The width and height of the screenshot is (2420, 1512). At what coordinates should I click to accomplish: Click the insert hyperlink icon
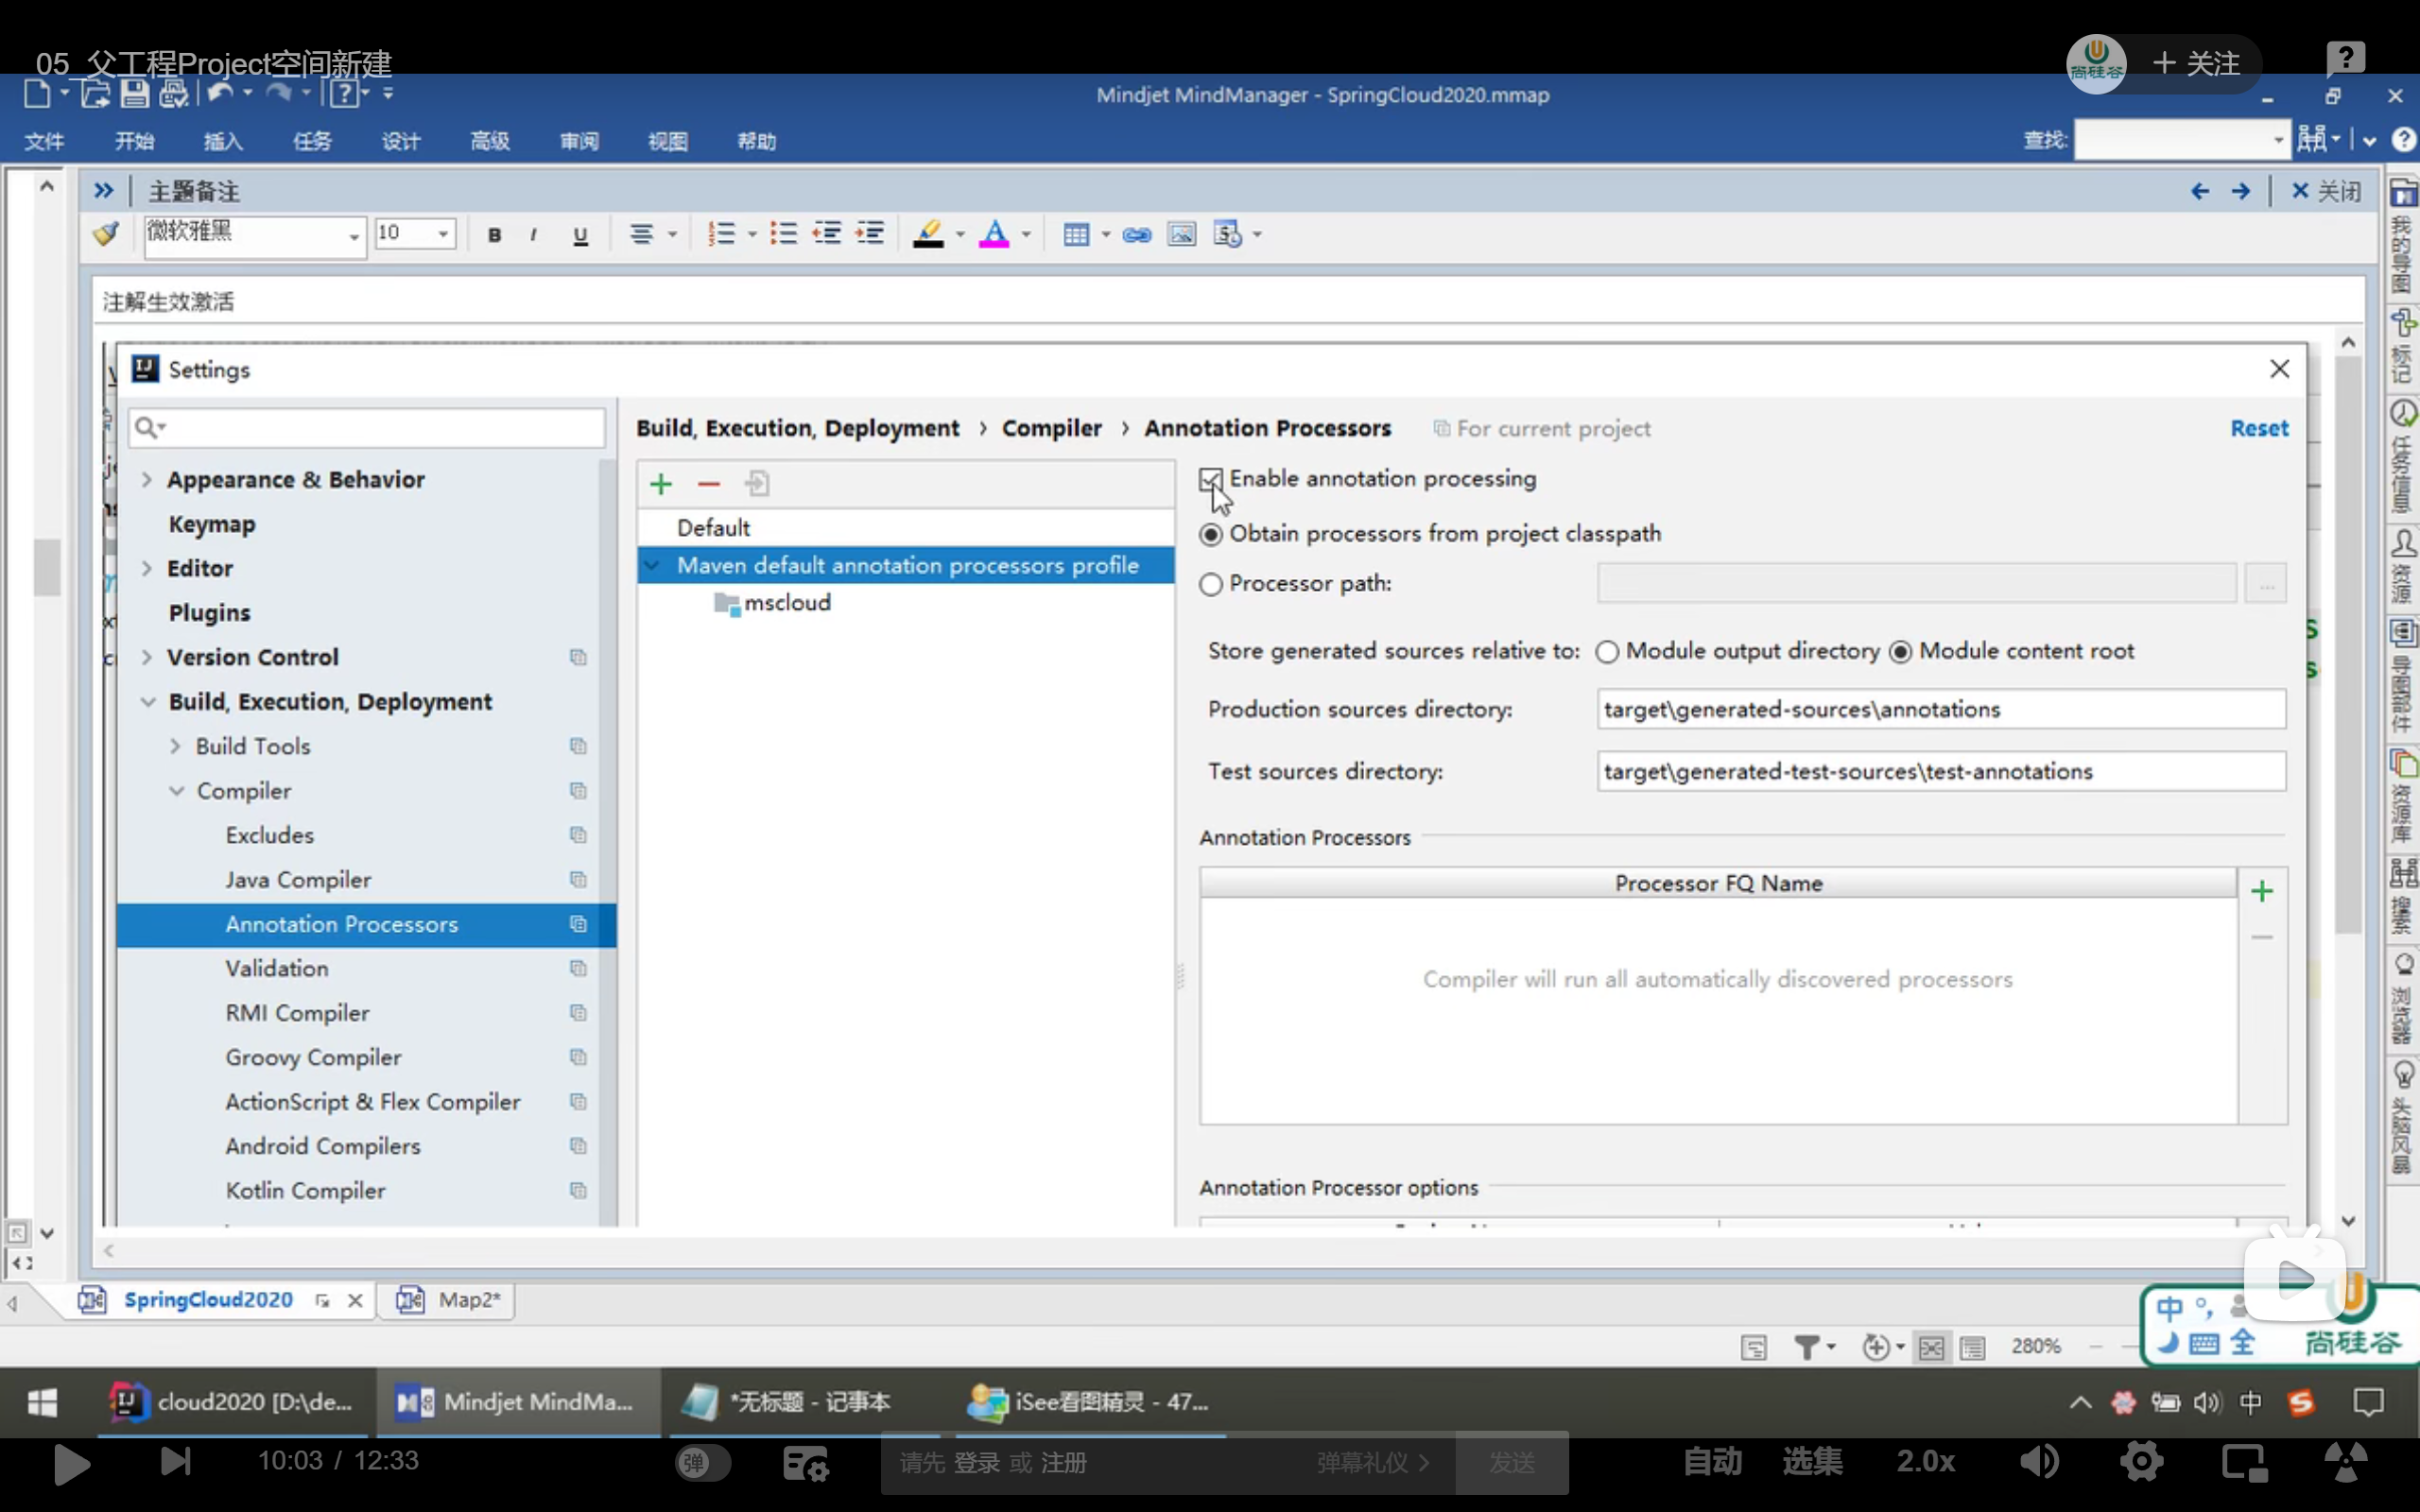point(1136,235)
